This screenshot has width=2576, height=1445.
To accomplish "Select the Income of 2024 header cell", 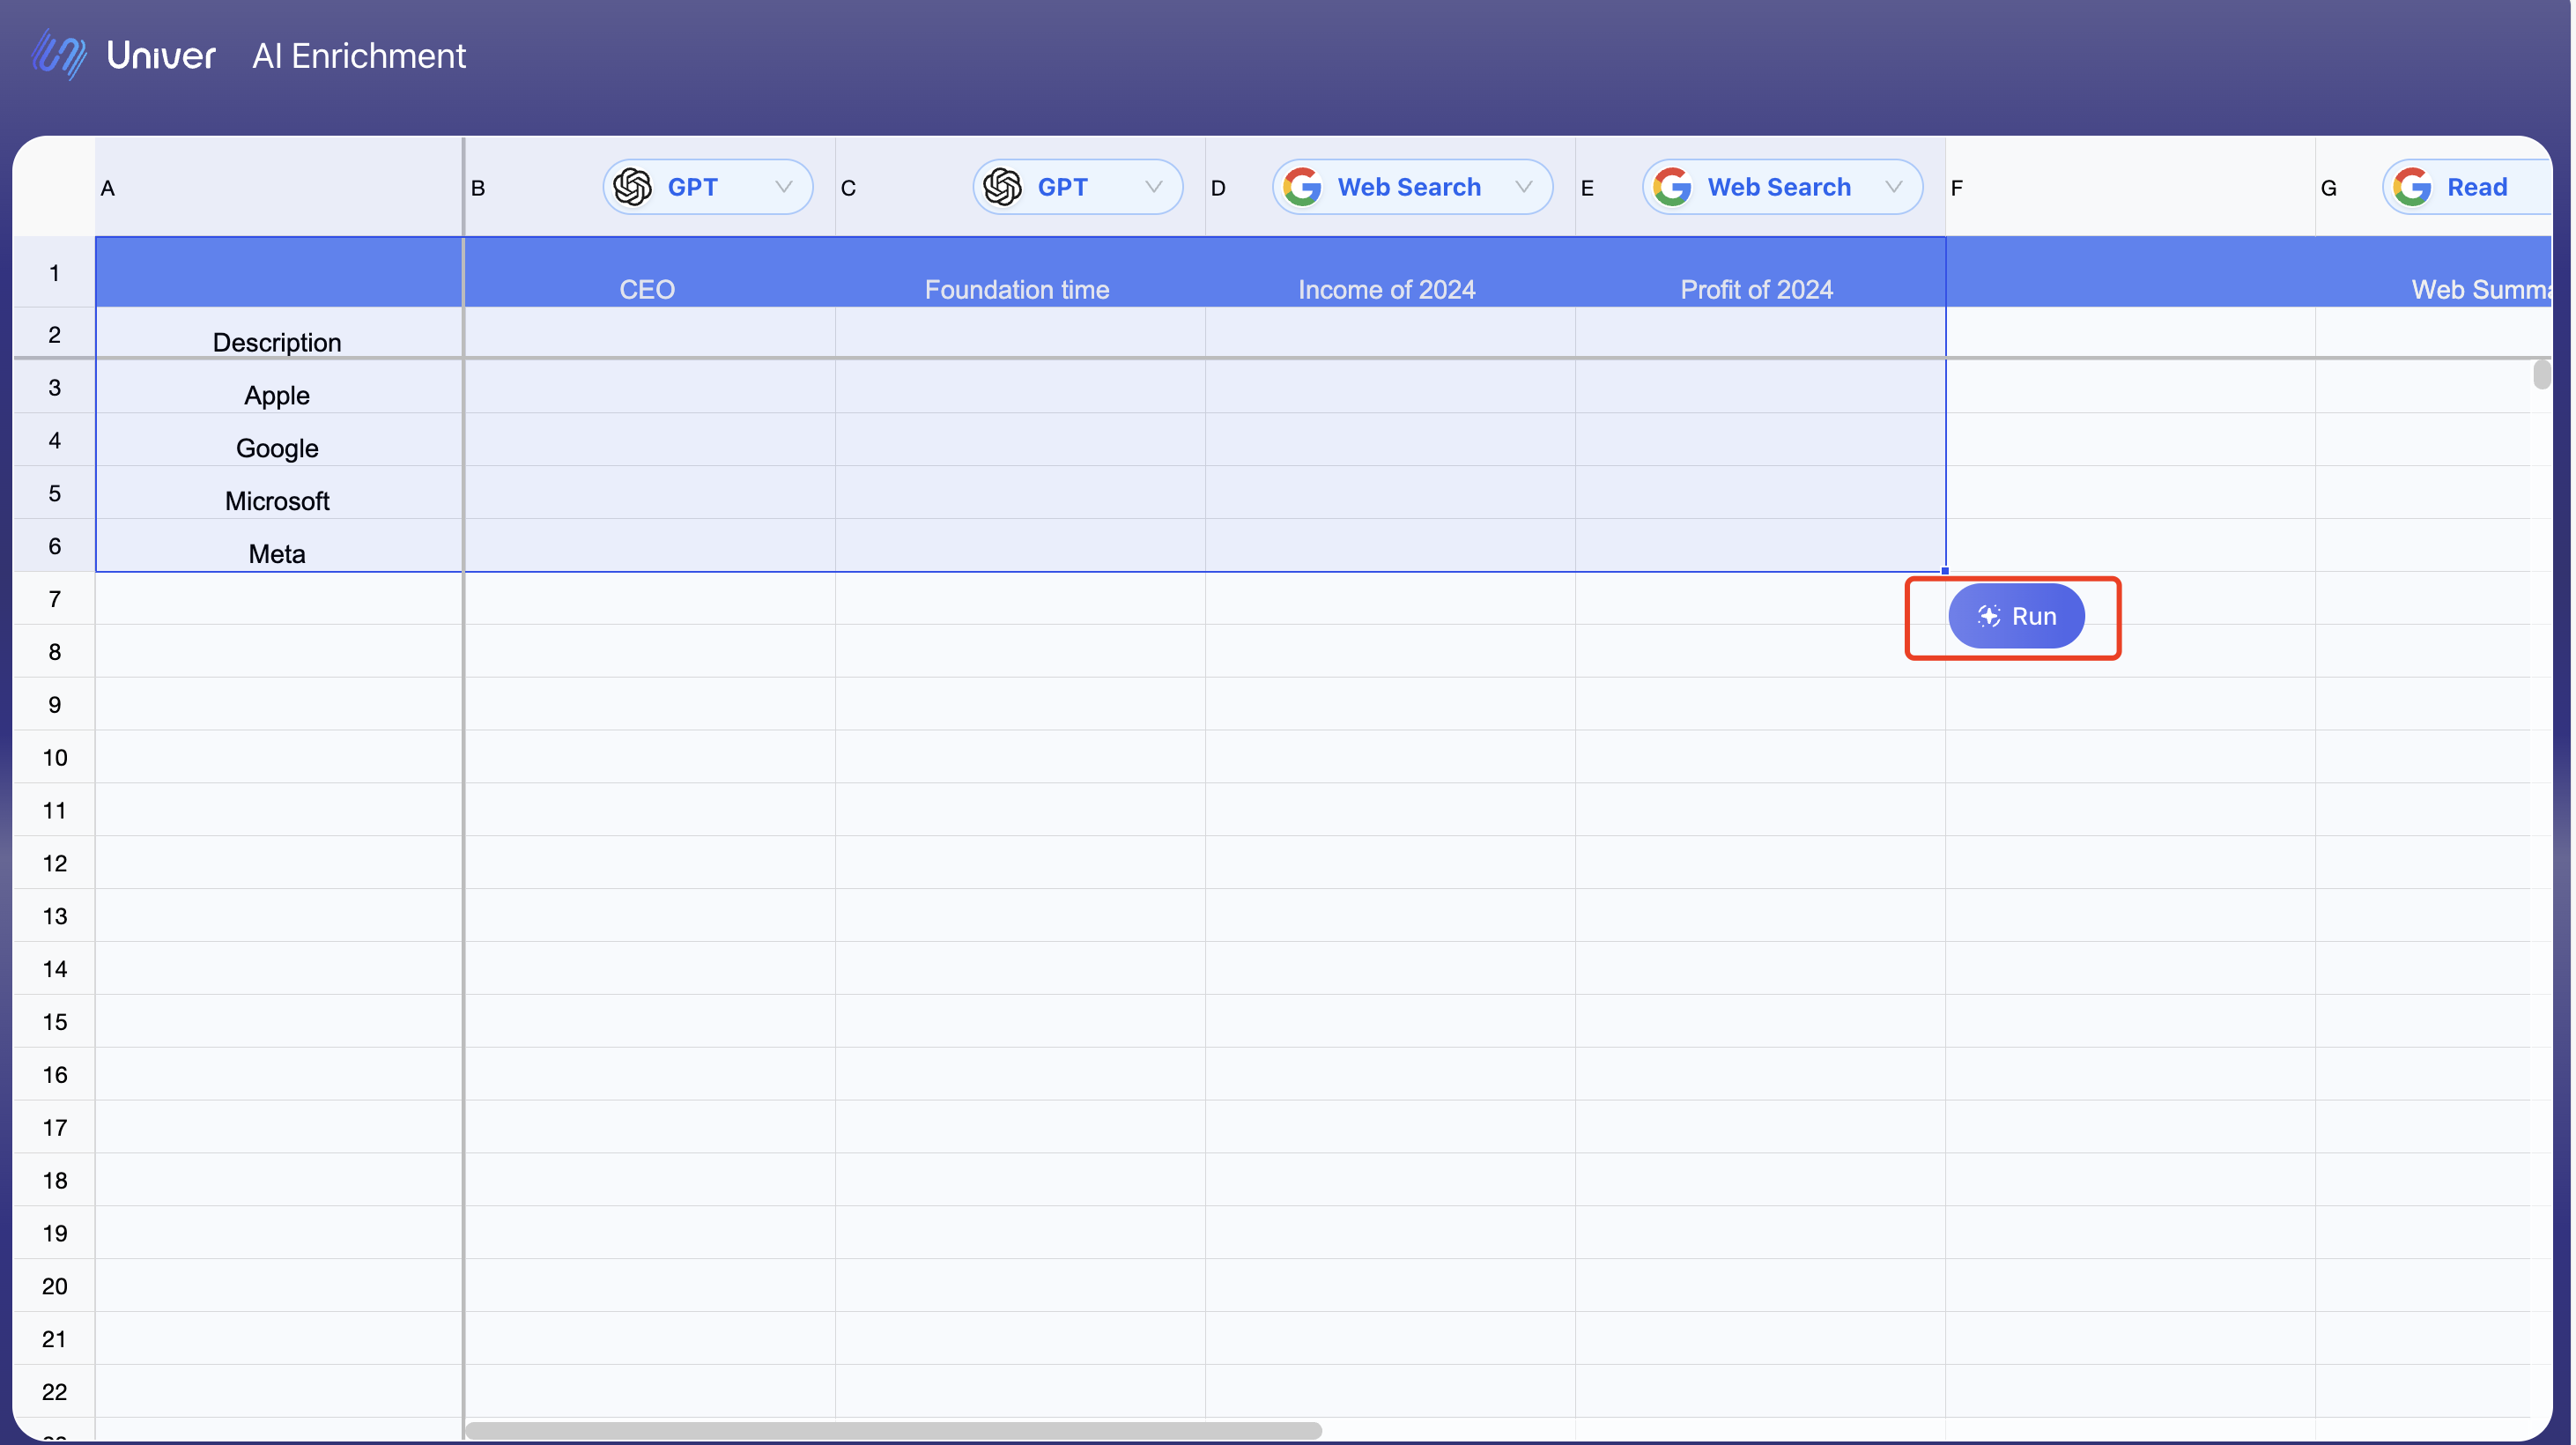I will (x=1388, y=272).
